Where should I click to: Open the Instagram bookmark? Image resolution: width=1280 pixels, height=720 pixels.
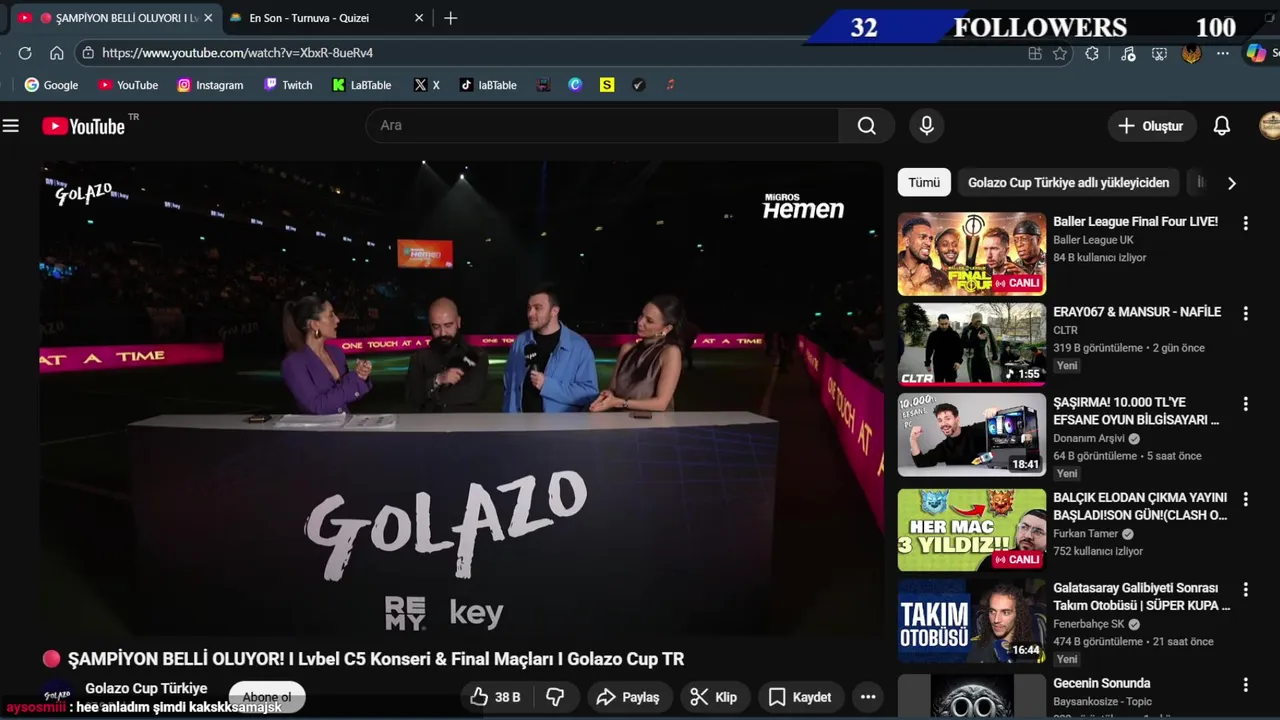[x=210, y=85]
